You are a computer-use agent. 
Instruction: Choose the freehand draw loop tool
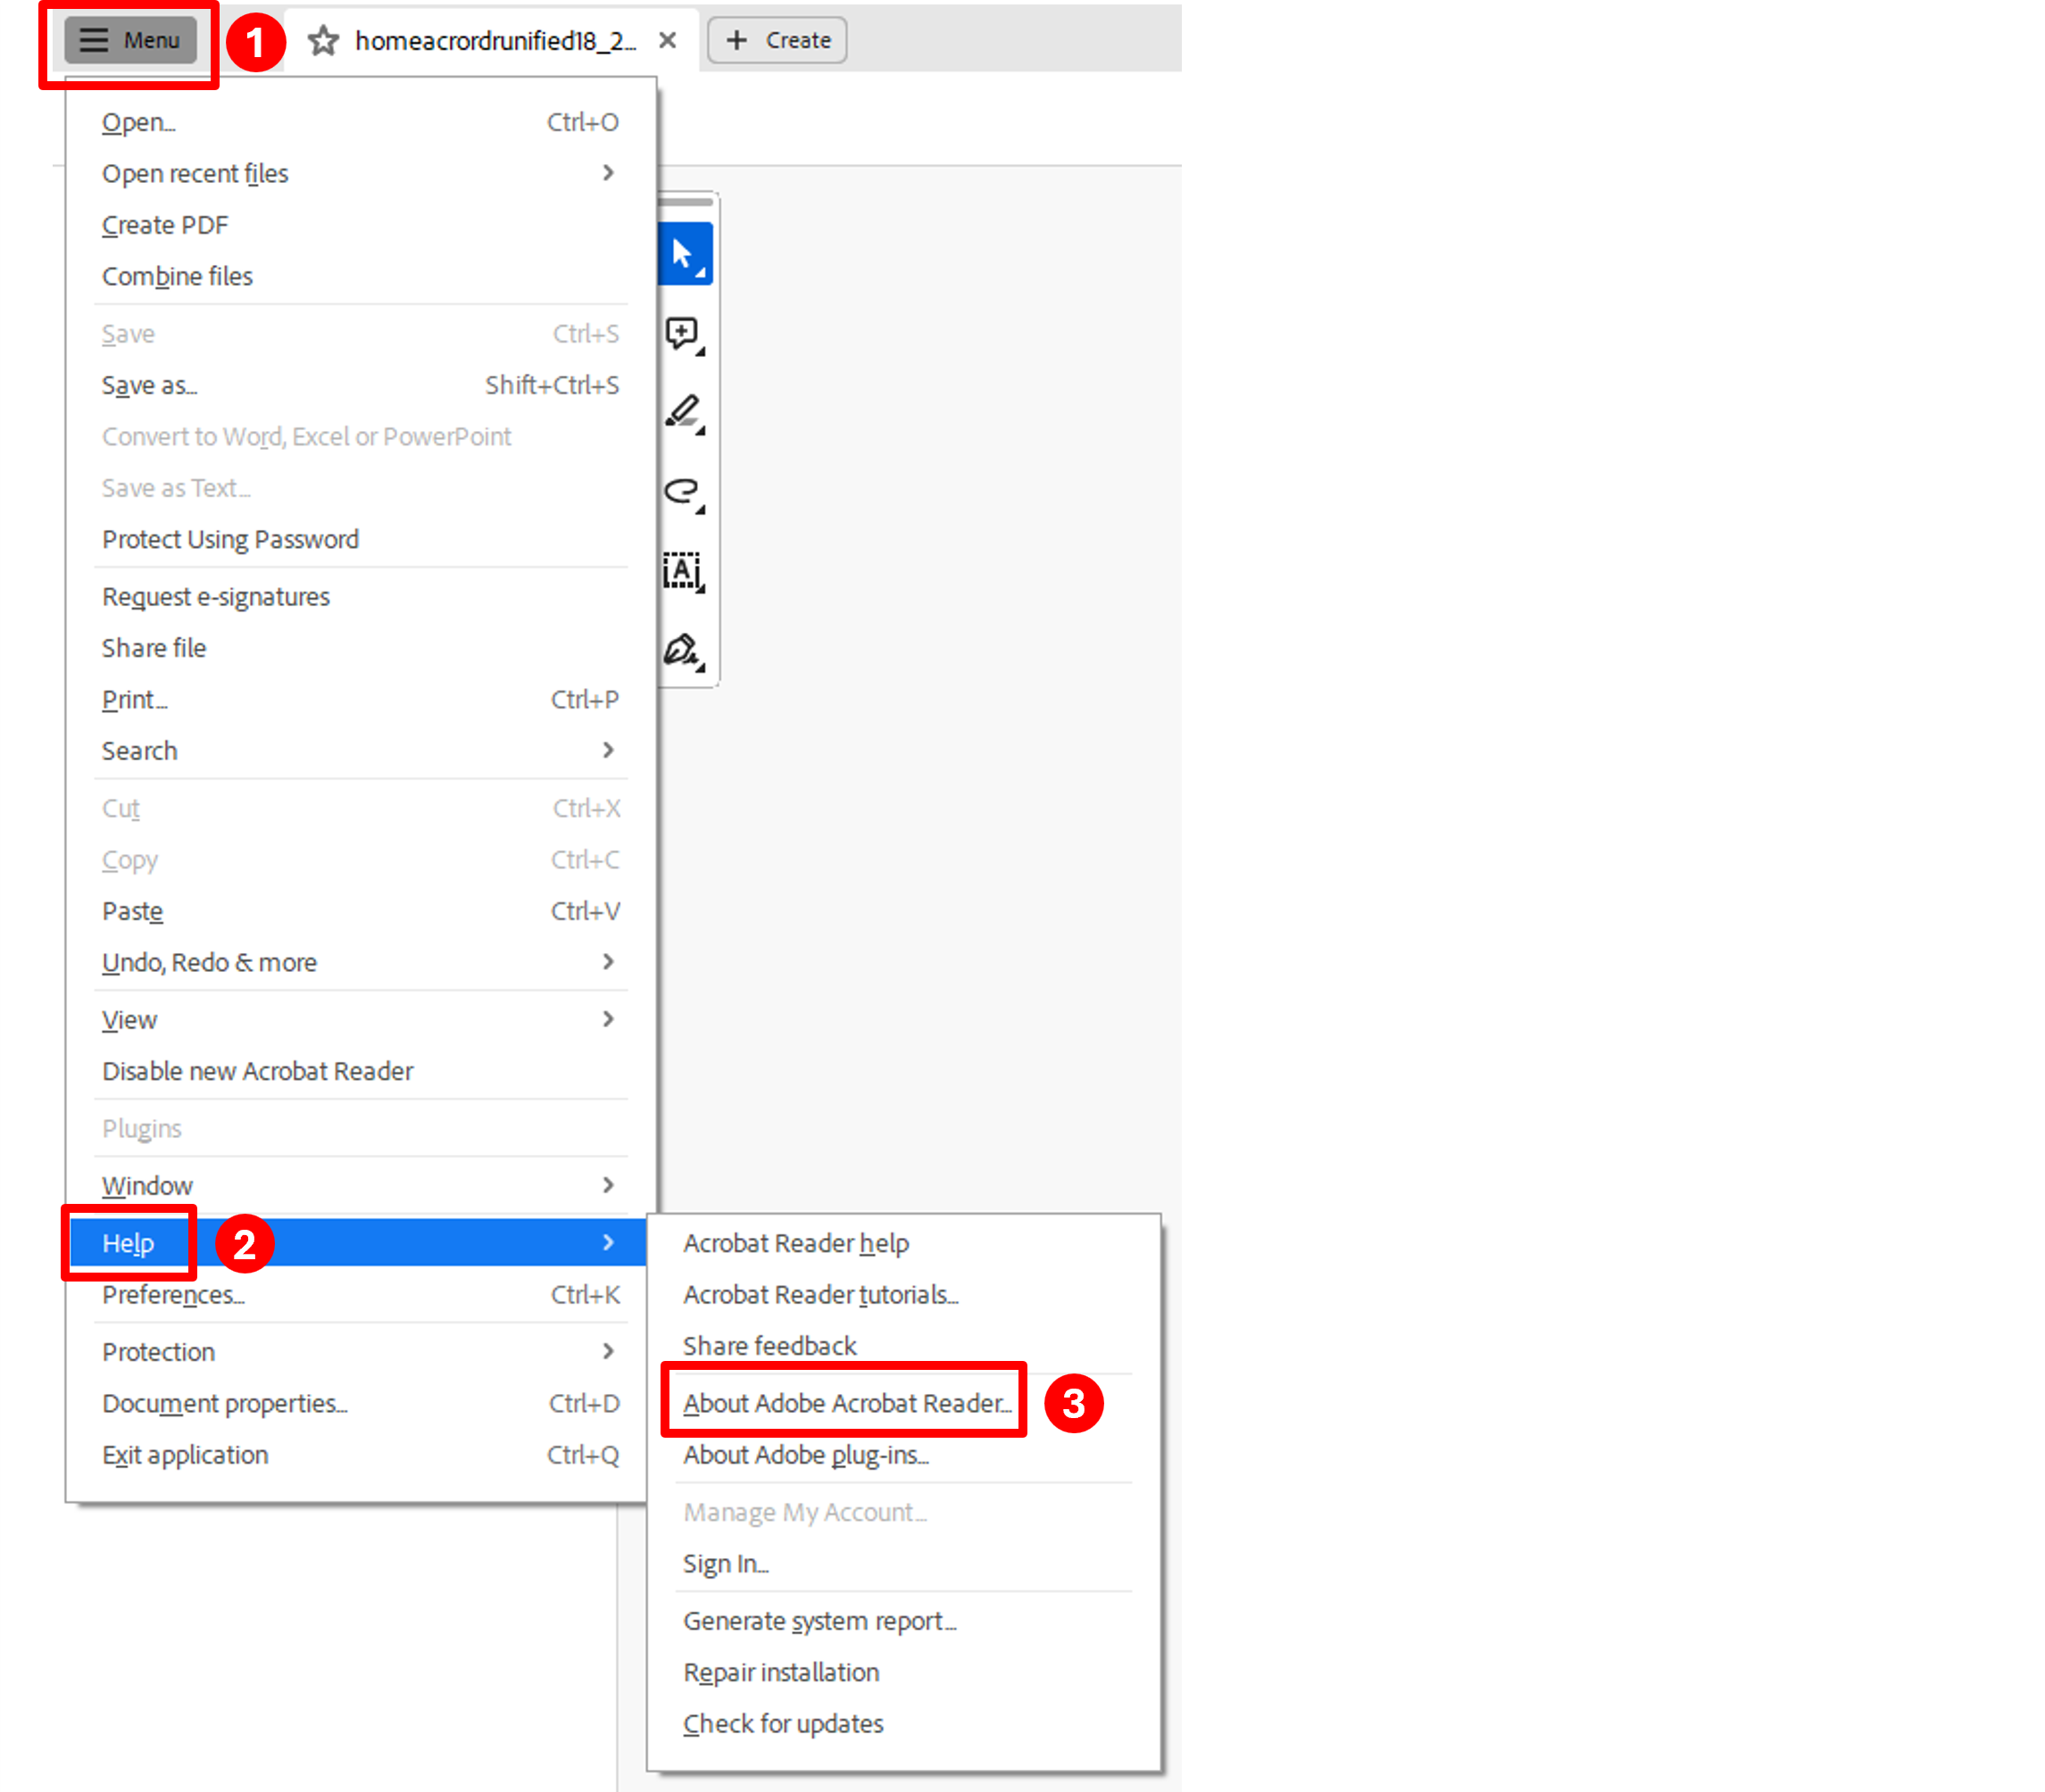click(683, 491)
